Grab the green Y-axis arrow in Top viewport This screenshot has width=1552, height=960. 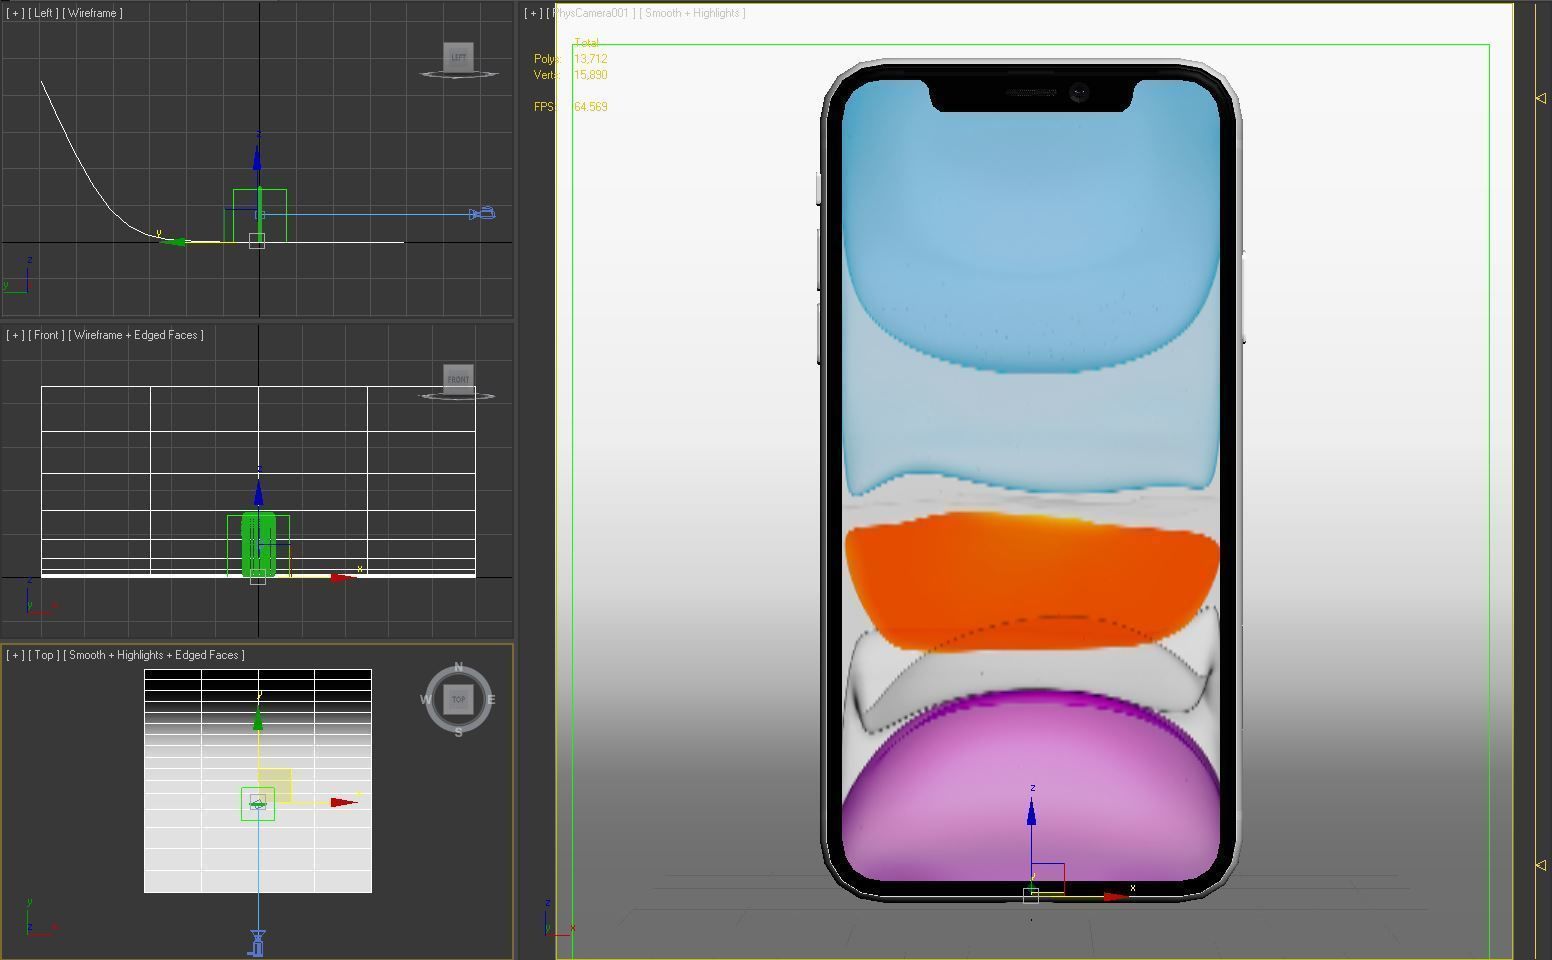[258, 719]
